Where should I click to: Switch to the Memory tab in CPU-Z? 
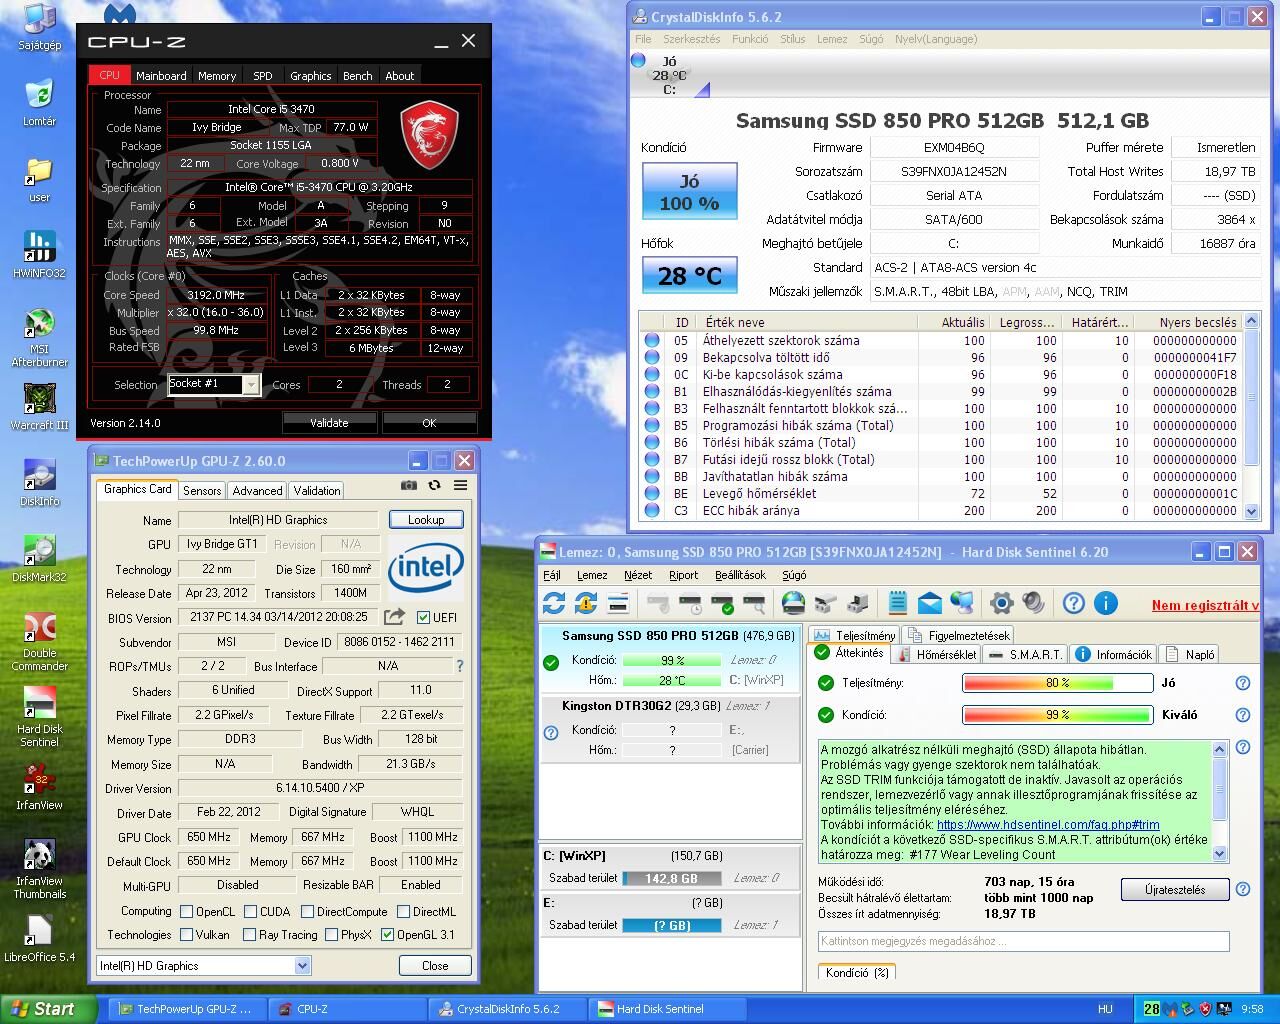tap(217, 76)
